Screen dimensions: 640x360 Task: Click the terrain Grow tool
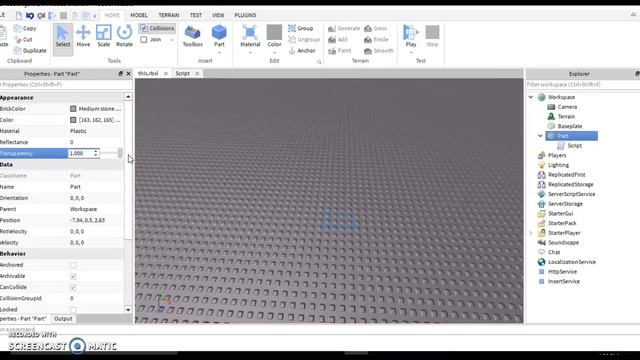375,28
